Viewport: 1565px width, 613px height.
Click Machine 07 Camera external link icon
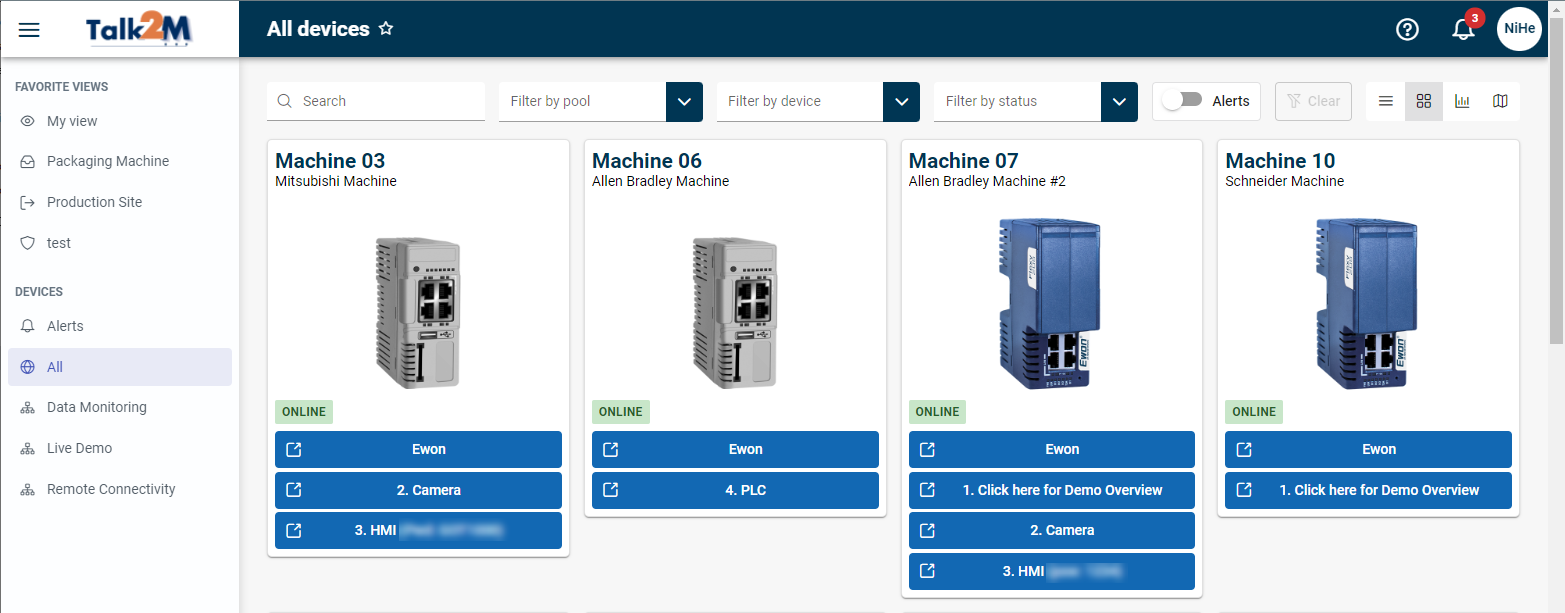[927, 530]
